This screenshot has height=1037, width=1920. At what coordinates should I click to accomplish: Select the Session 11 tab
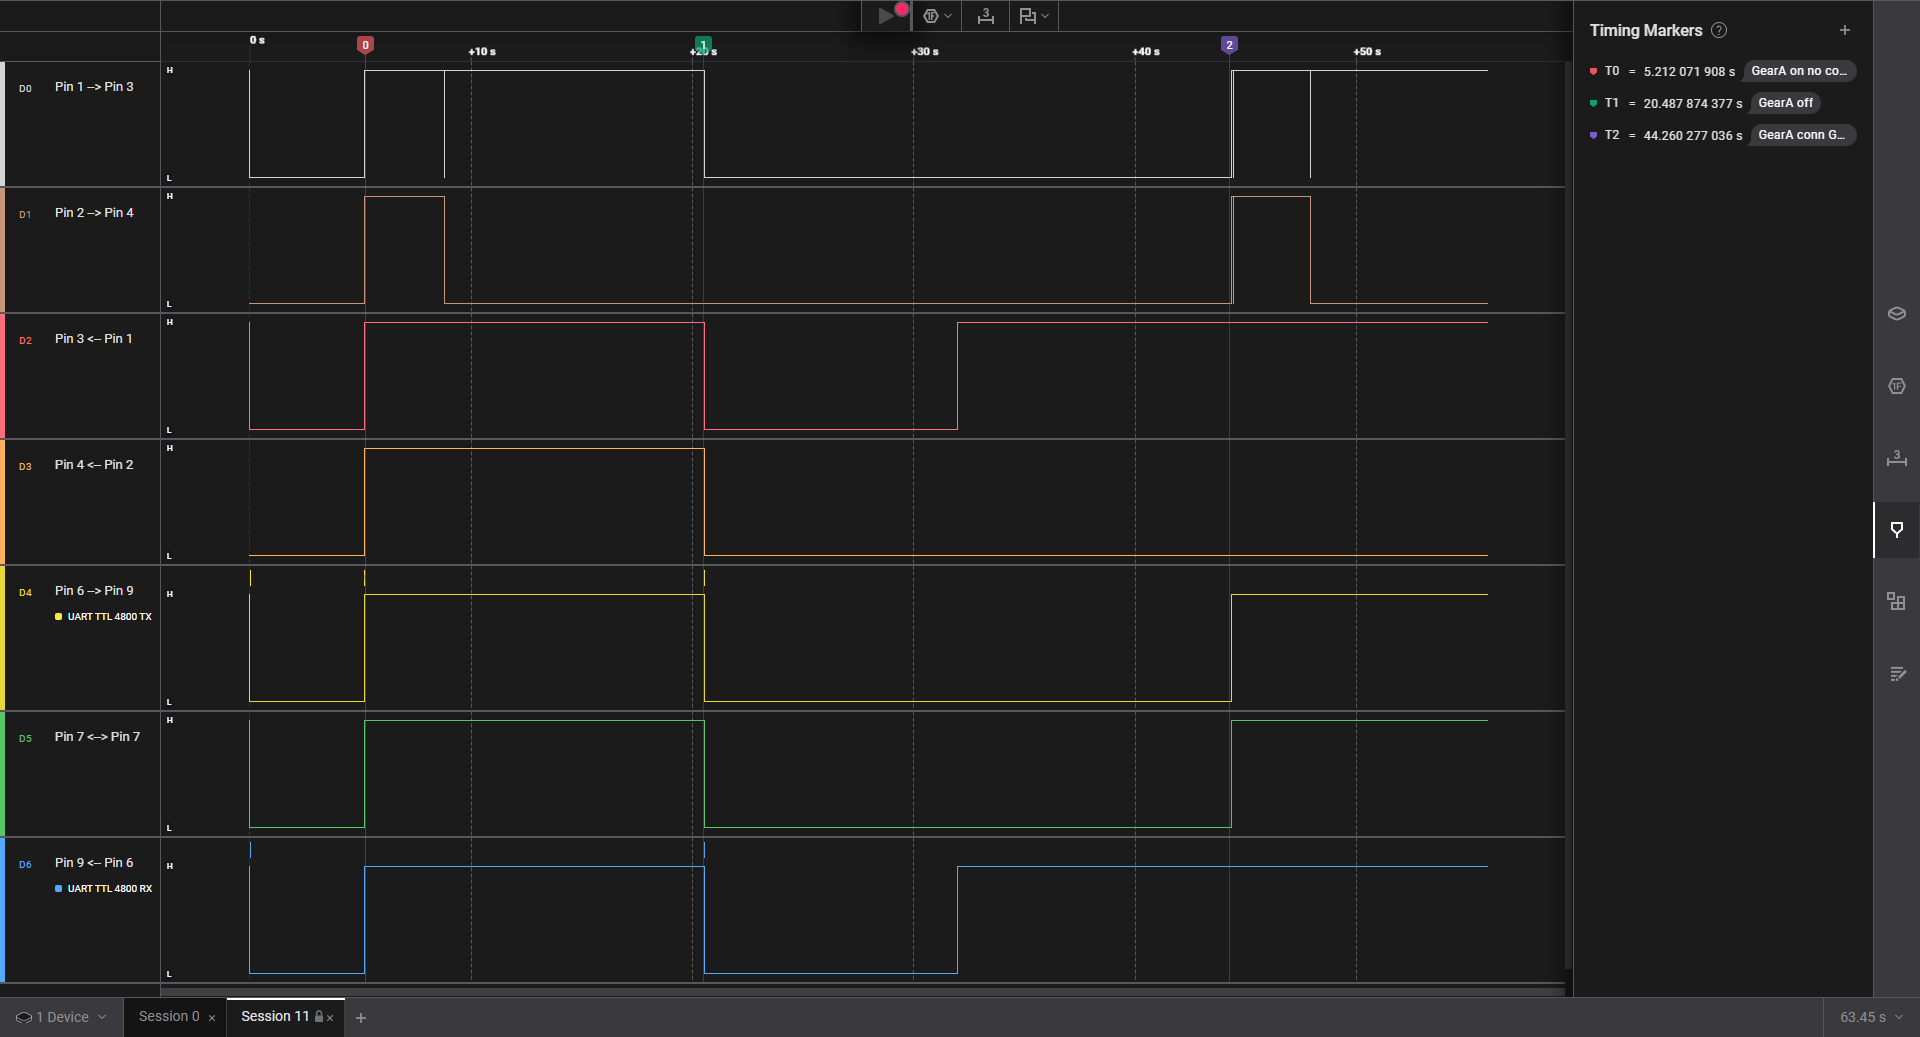(274, 1017)
